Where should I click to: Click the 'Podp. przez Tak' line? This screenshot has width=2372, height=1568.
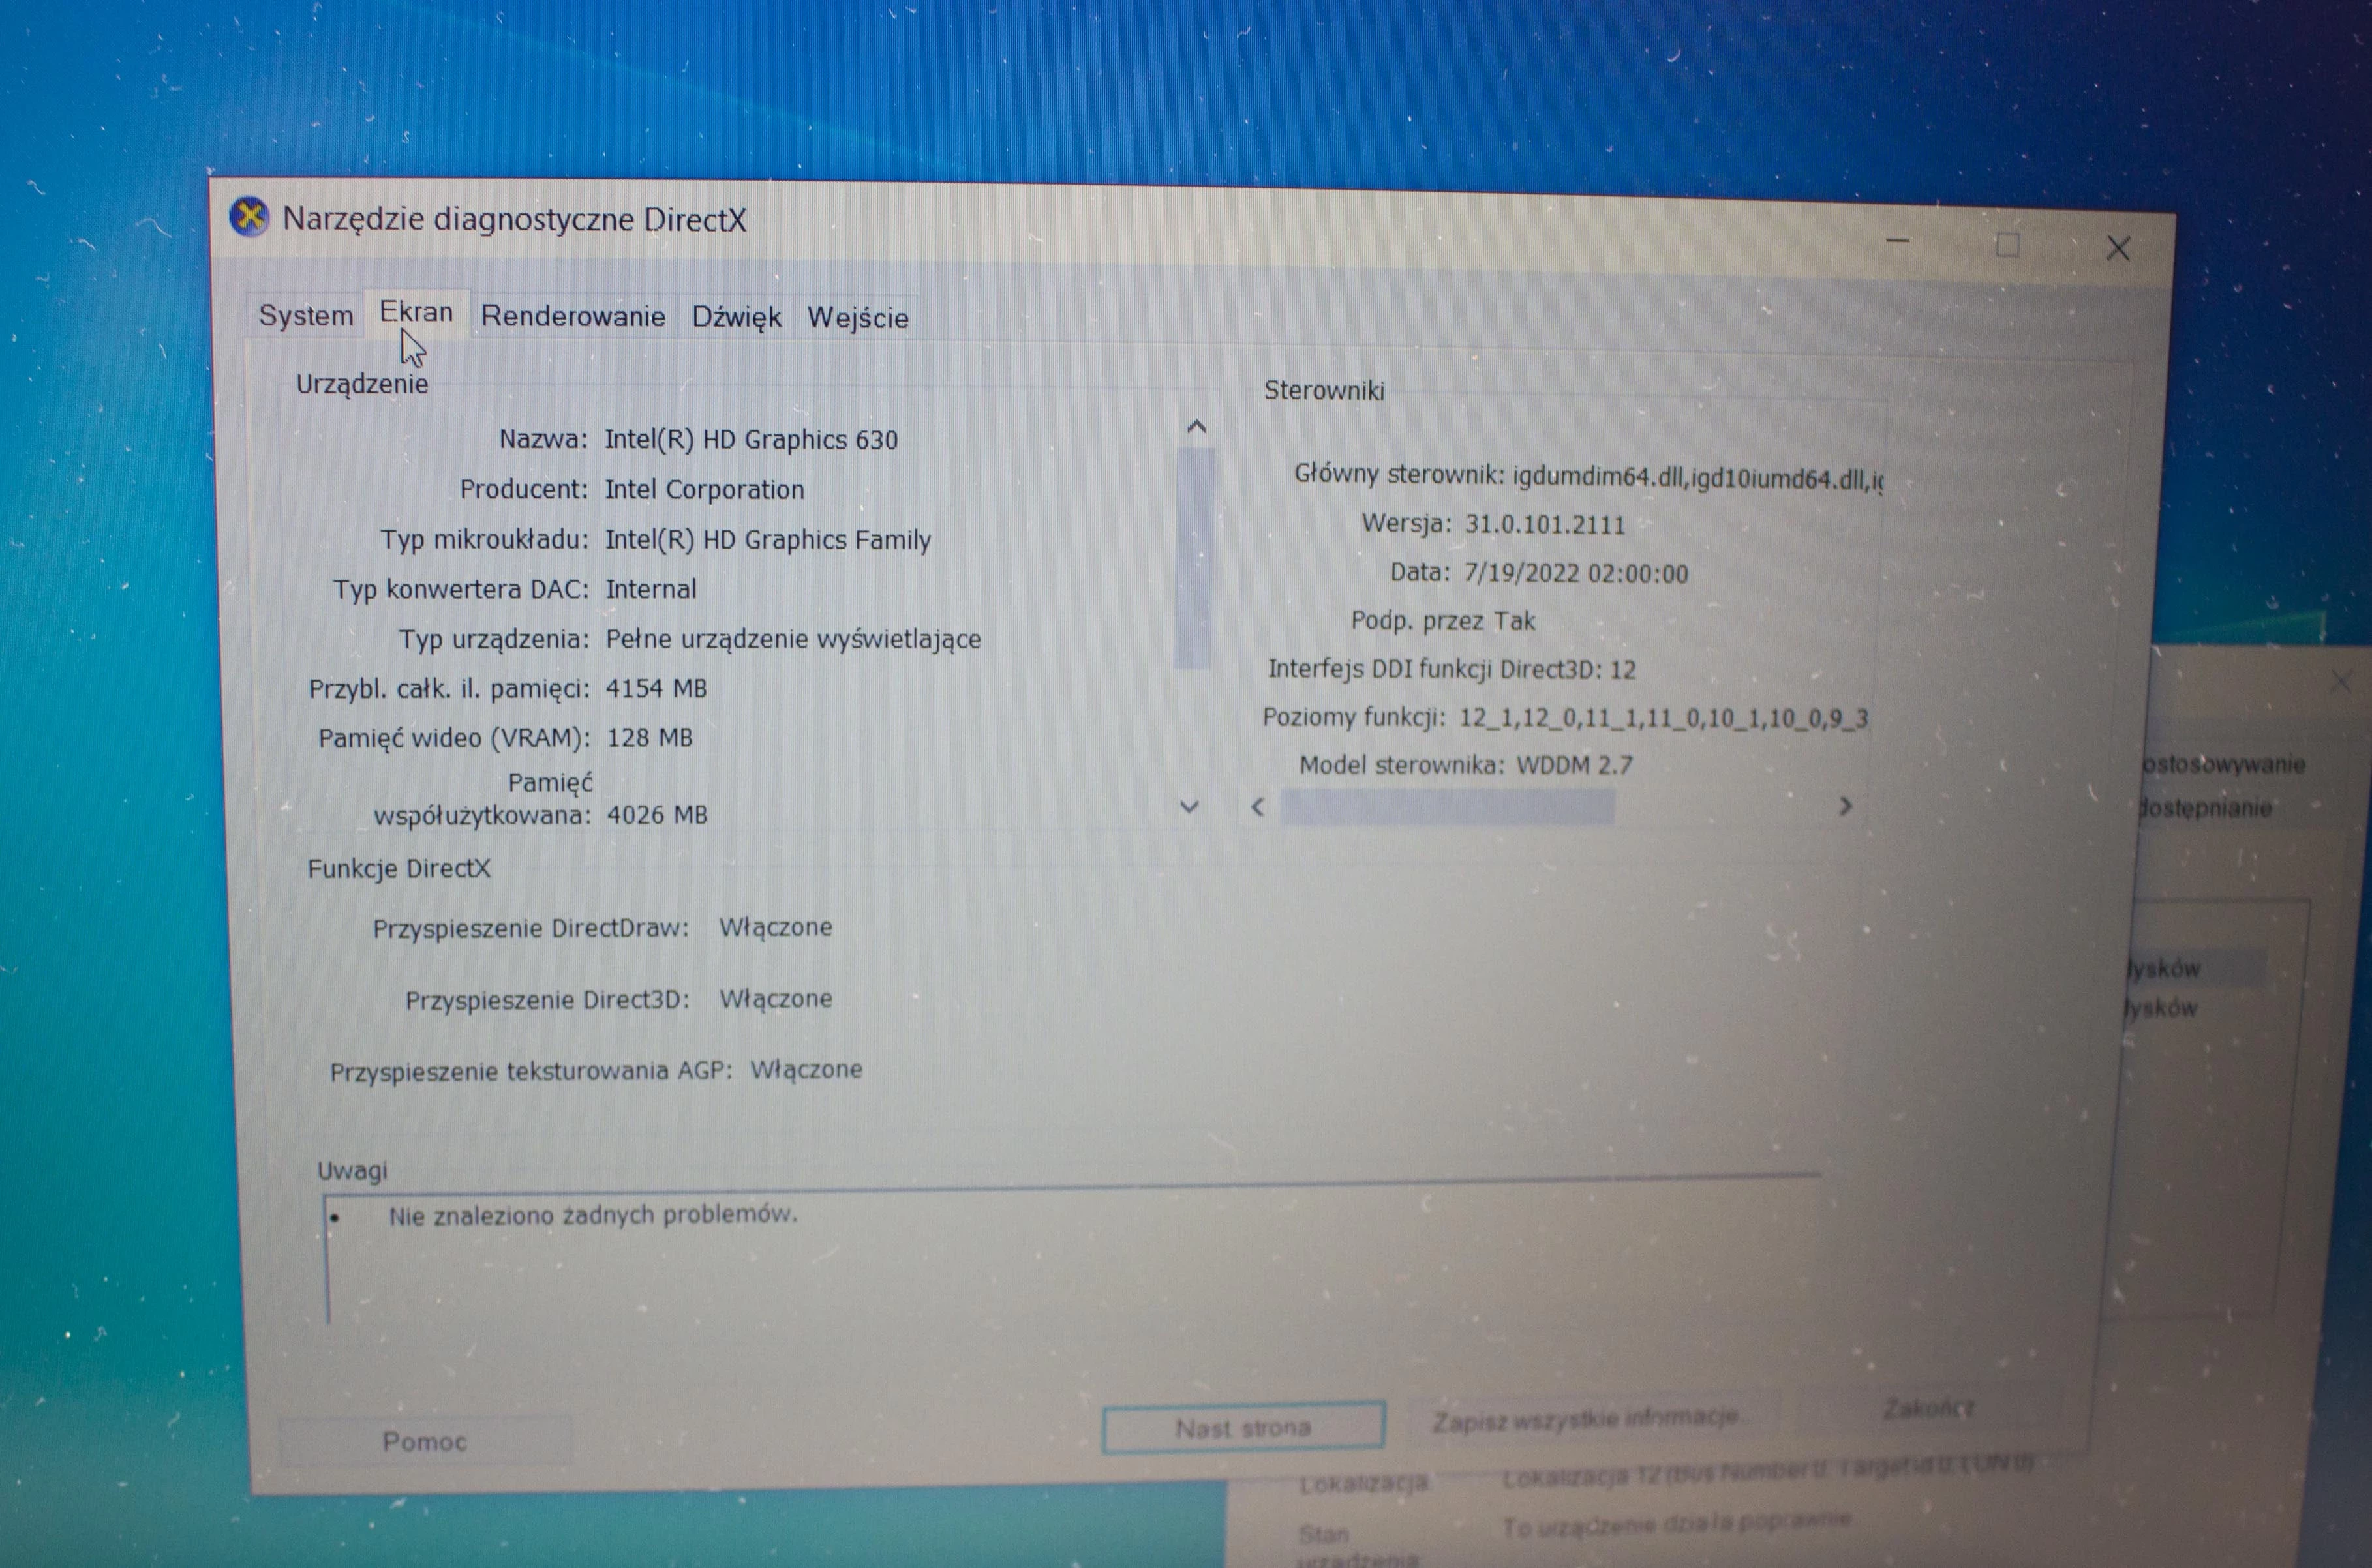1443,621
